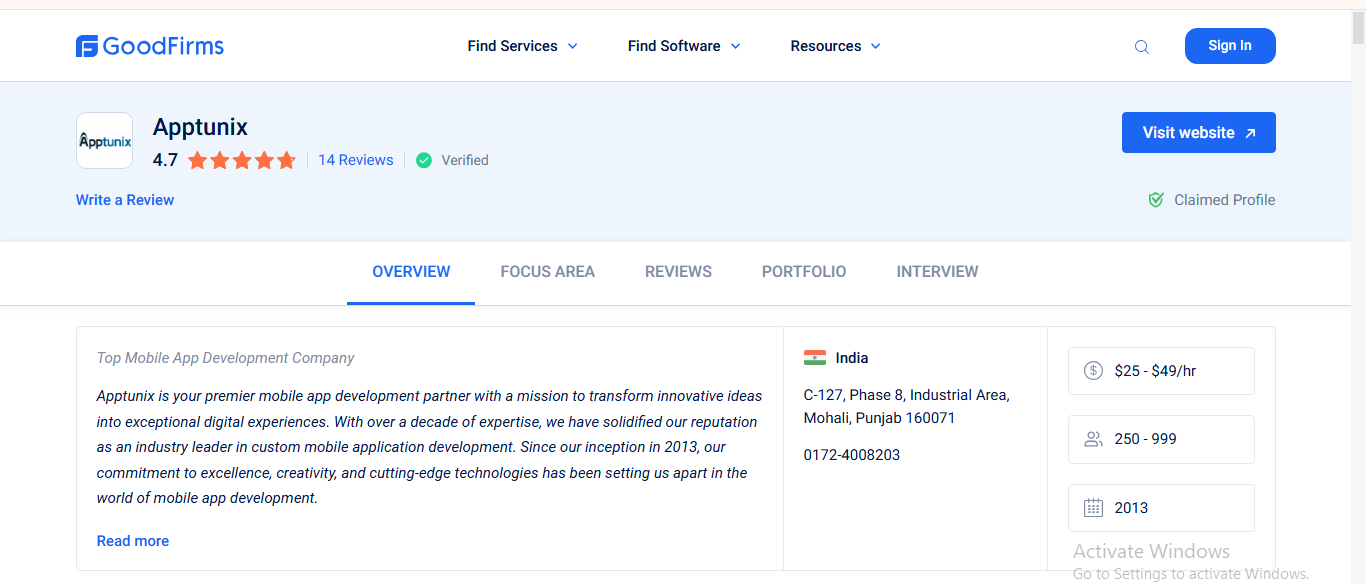Click the employees people icon
This screenshot has width=1366, height=584.
[x=1093, y=439]
